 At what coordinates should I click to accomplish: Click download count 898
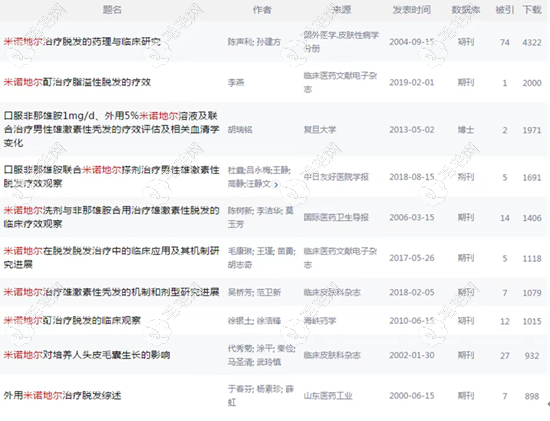click(532, 396)
